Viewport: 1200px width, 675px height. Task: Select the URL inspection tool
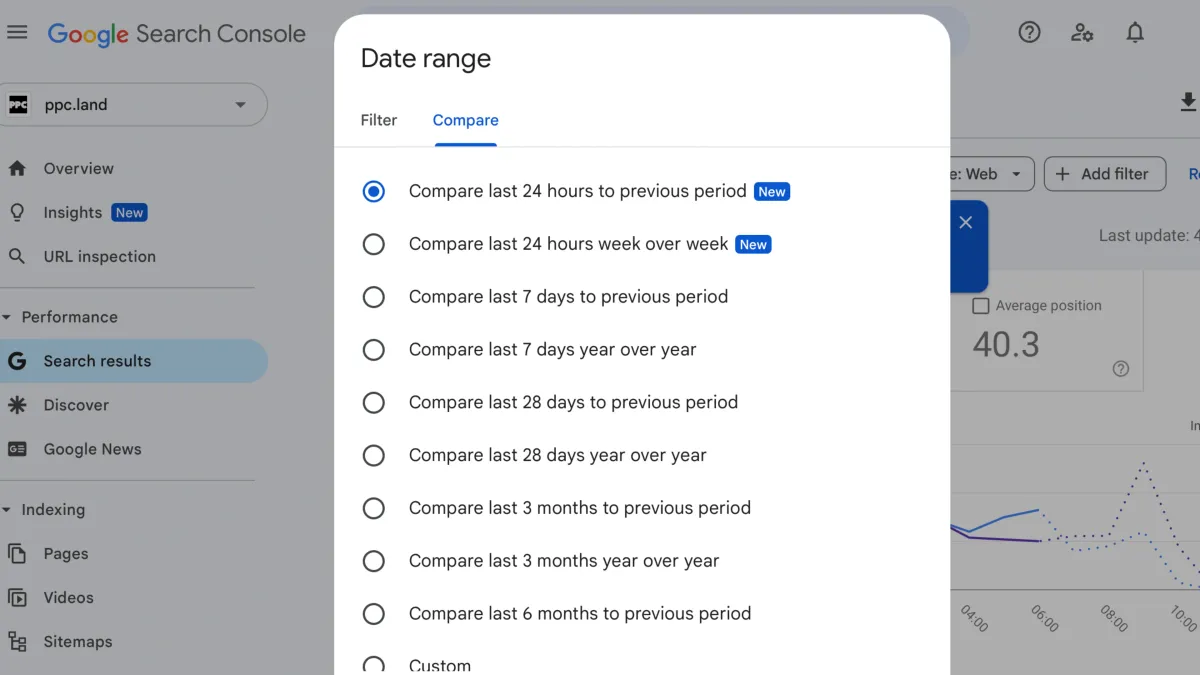pyautogui.click(x=99, y=256)
